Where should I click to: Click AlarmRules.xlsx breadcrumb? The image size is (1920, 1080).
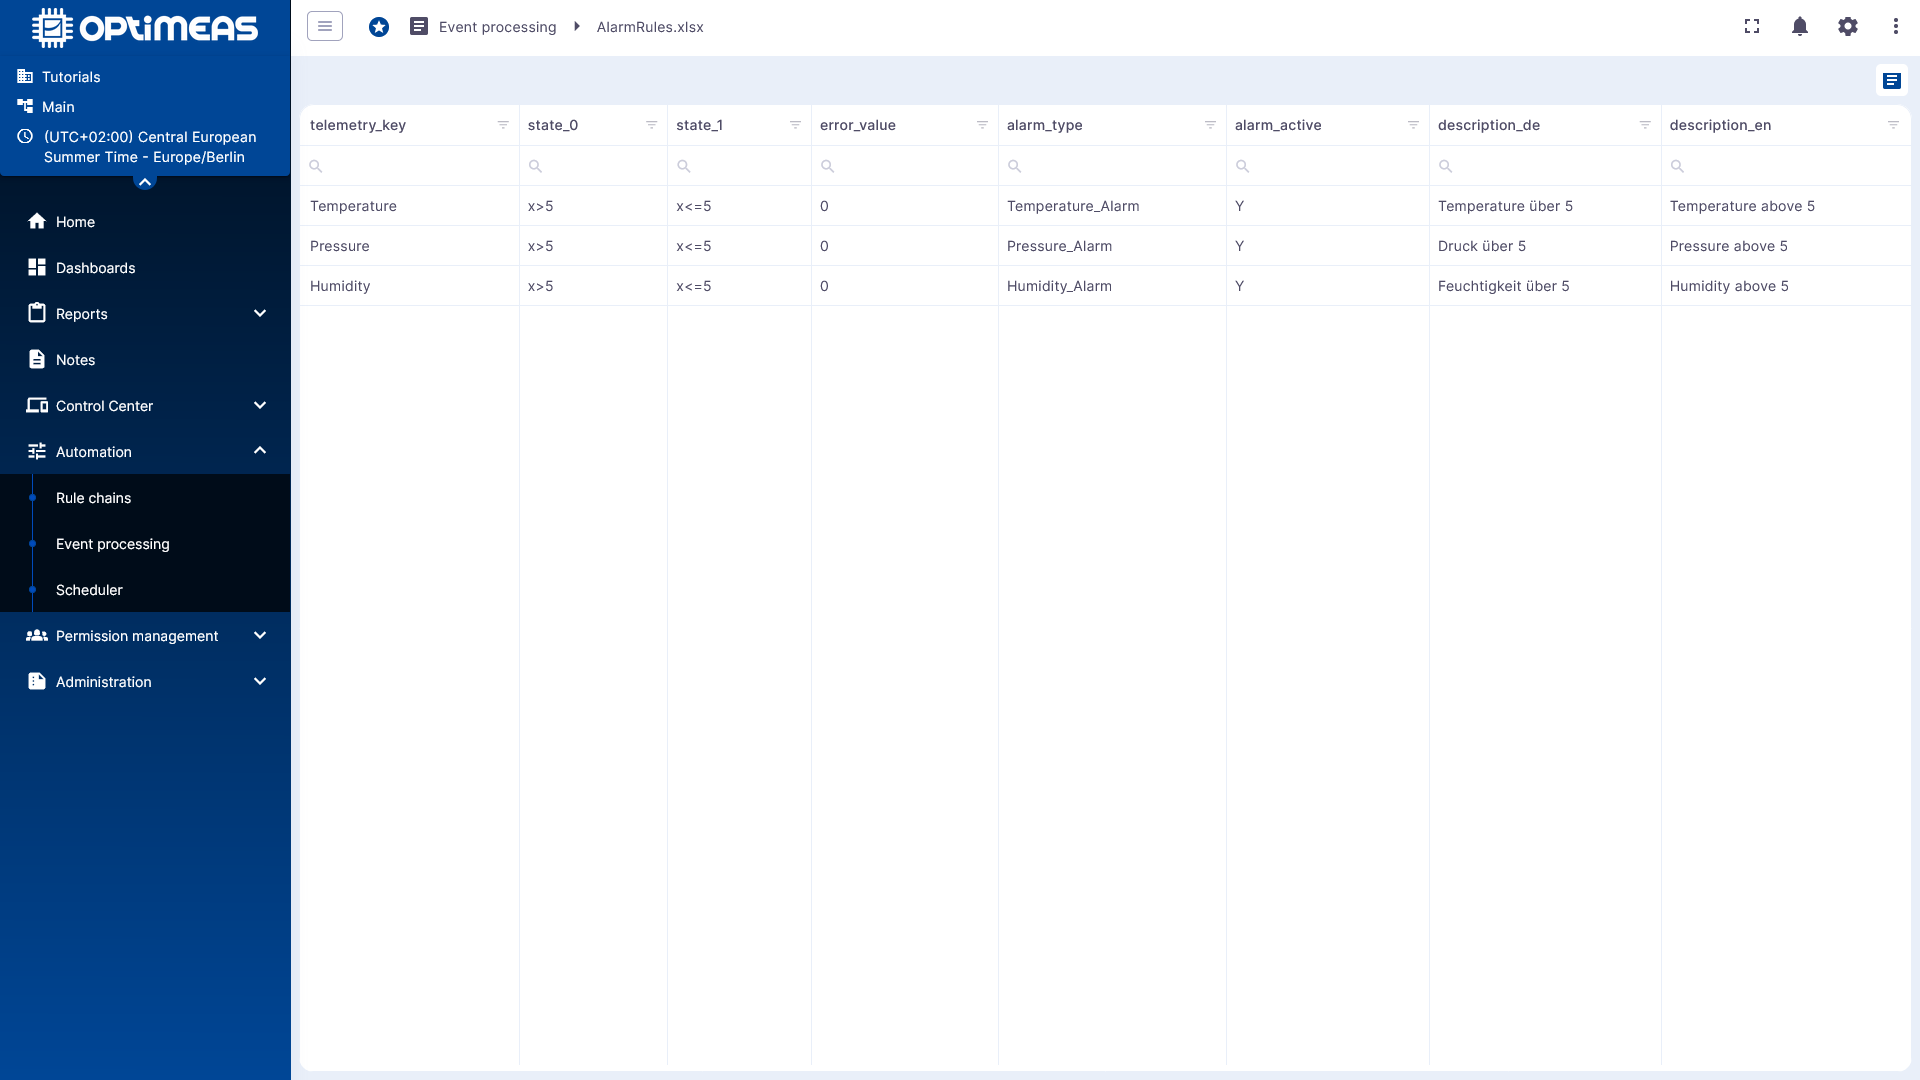pyautogui.click(x=650, y=27)
